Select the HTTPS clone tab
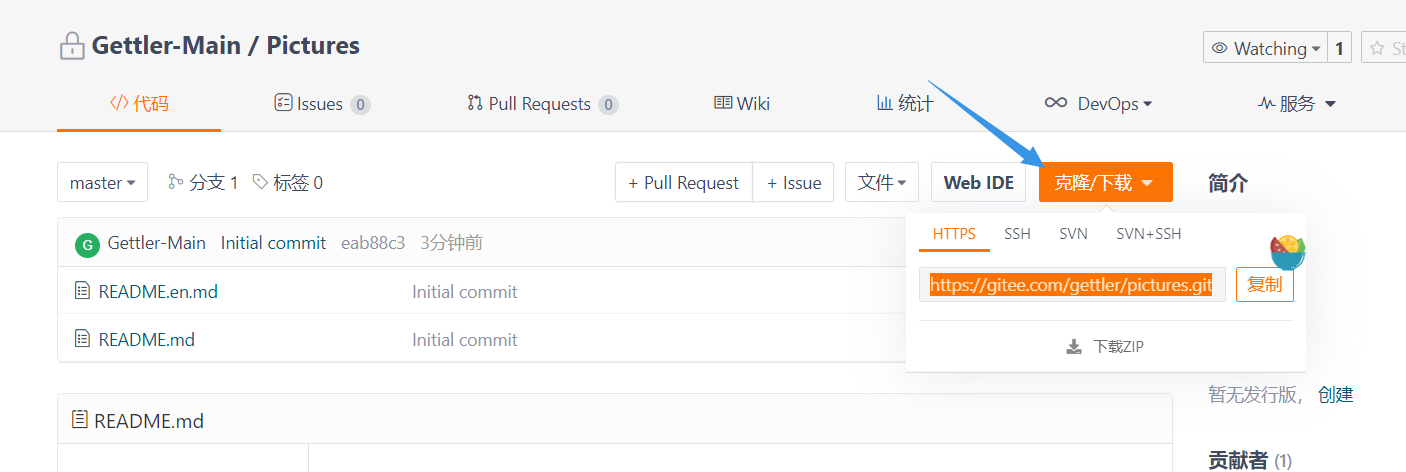The width and height of the screenshot is (1406, 472). tap(954, 234)
